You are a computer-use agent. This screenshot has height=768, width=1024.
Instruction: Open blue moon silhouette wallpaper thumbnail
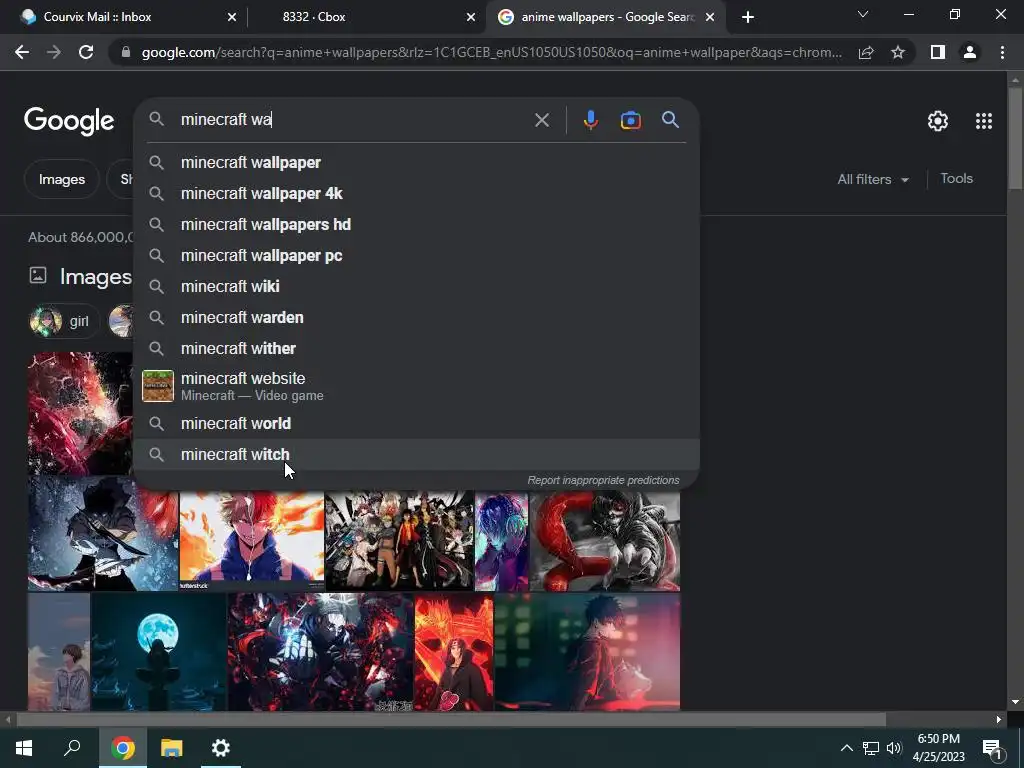[x=159, y=652]
